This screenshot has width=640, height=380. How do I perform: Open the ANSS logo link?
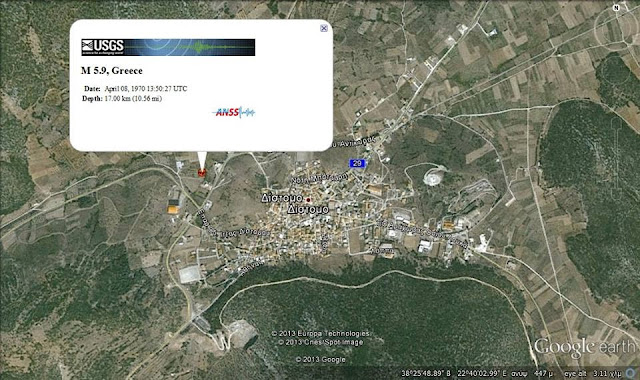tap(233, 112)
